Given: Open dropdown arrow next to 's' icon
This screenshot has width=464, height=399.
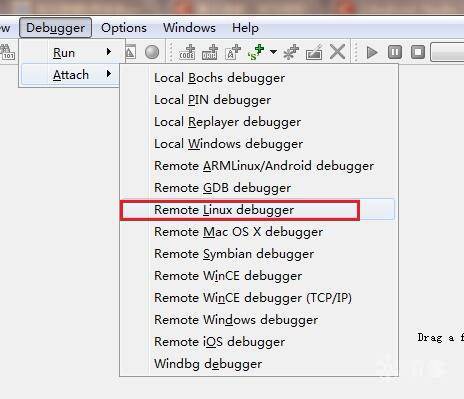Looking at the screenshot, I should 273,52.
